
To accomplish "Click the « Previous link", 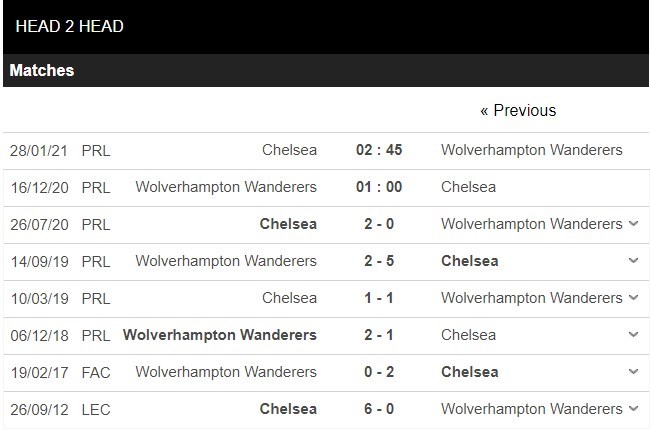I will point(517,110).
